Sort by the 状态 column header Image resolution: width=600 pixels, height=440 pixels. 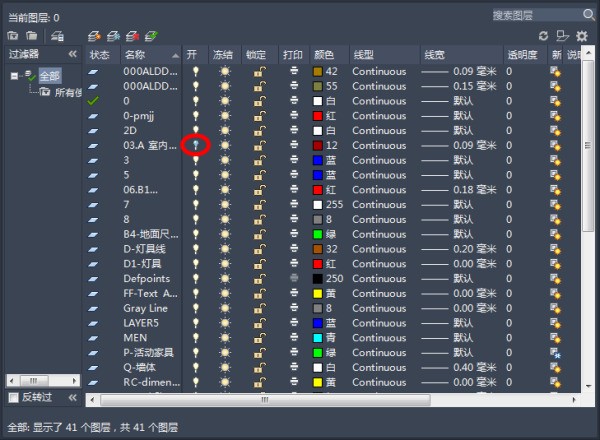(103, 55)
